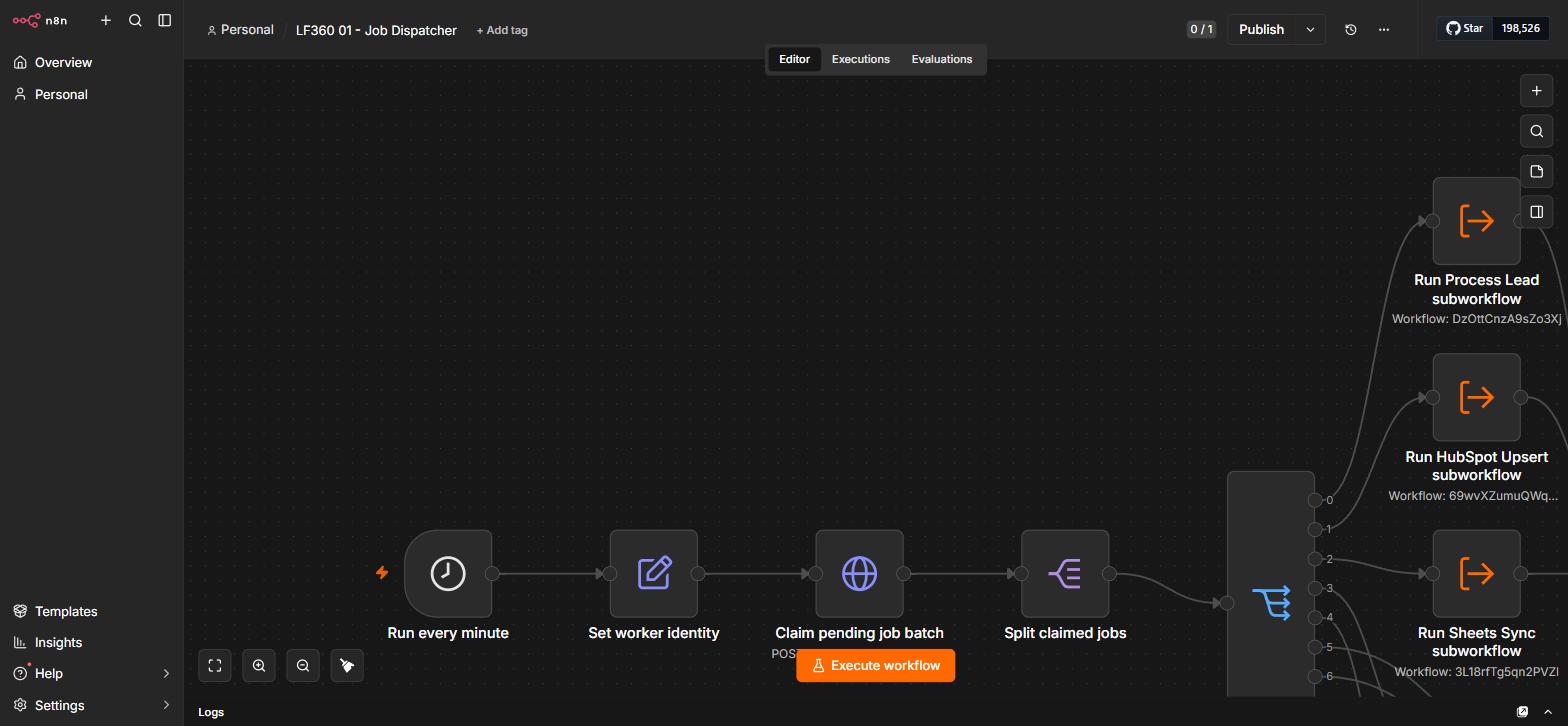Open workflow version history icon
This screenshot has width=1568, height=726.
(1350, 29)
